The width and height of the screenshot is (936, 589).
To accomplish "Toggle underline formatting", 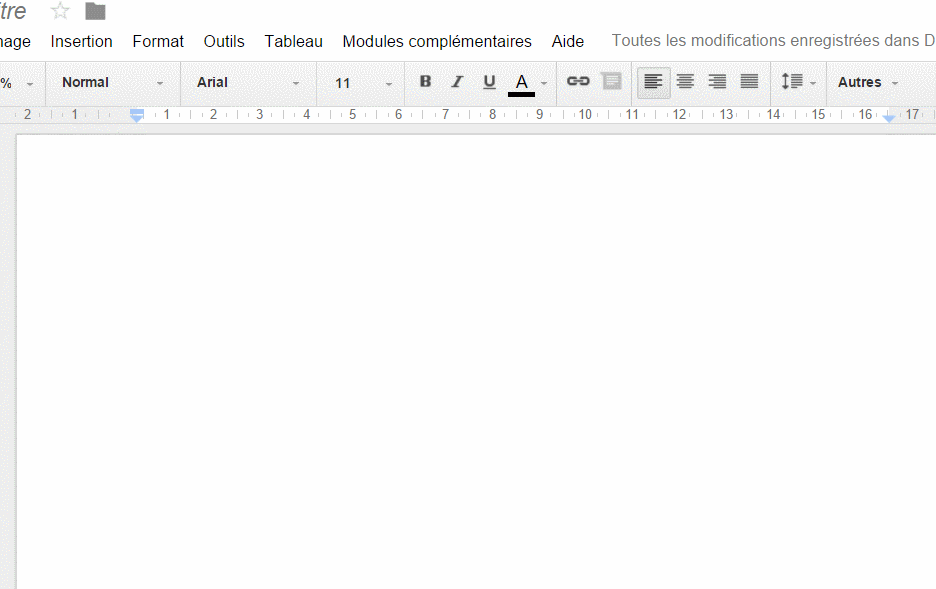I will click(x=489, y=82).
